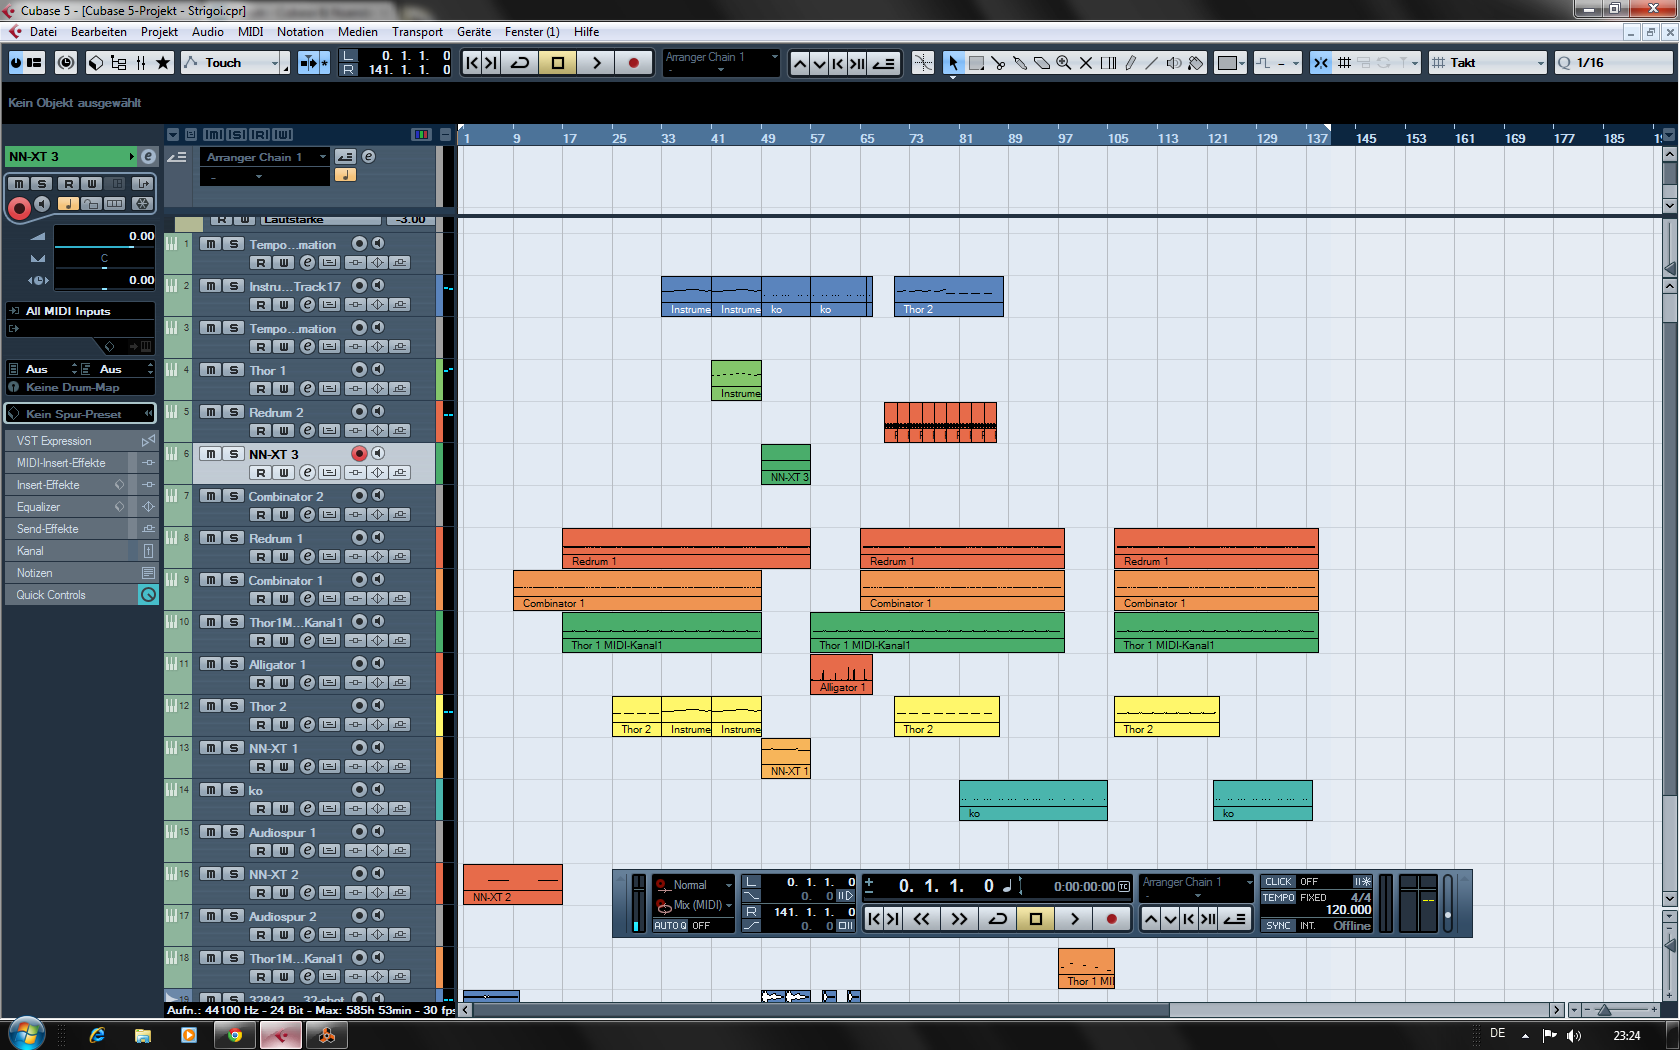Pick the Scissors split tool
This screenshot has height=1050, width=1680.
tap(998, 63)
